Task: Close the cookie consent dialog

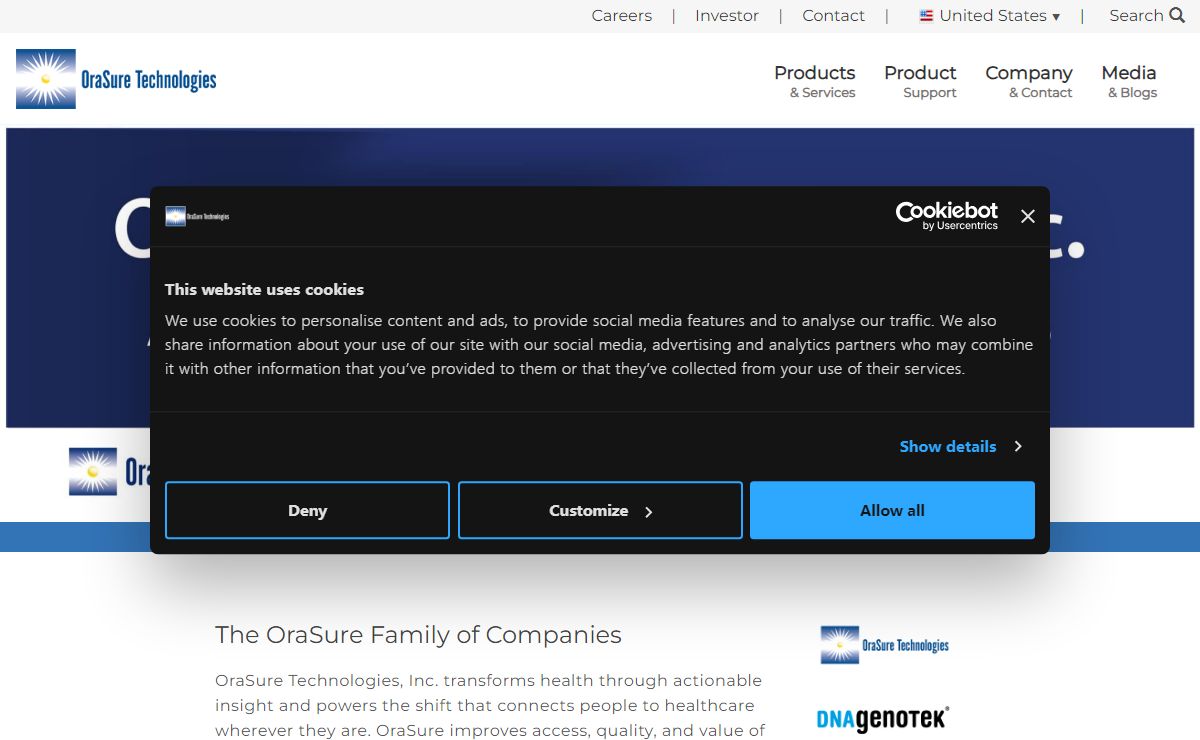Action: 1027,216
